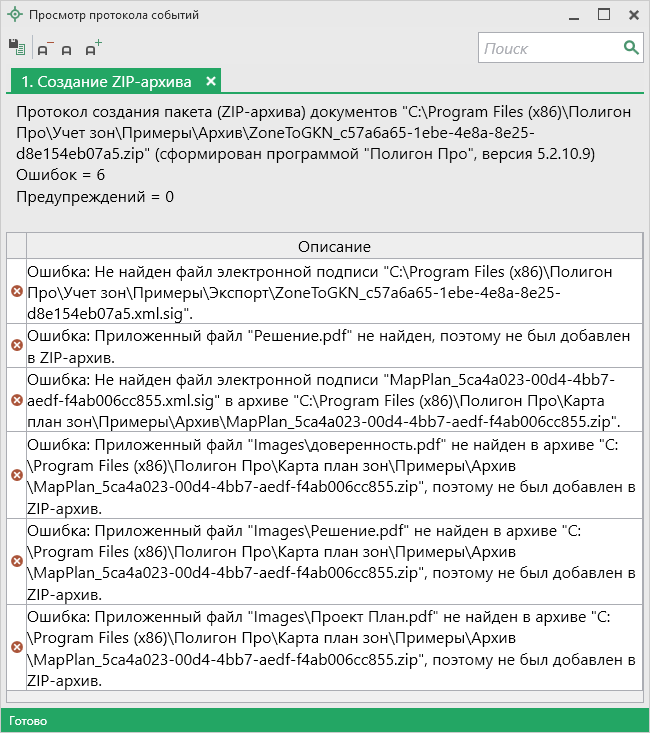Minimize the event protocol window
This screenshot has width=650, height=733.
click(571, 15)
